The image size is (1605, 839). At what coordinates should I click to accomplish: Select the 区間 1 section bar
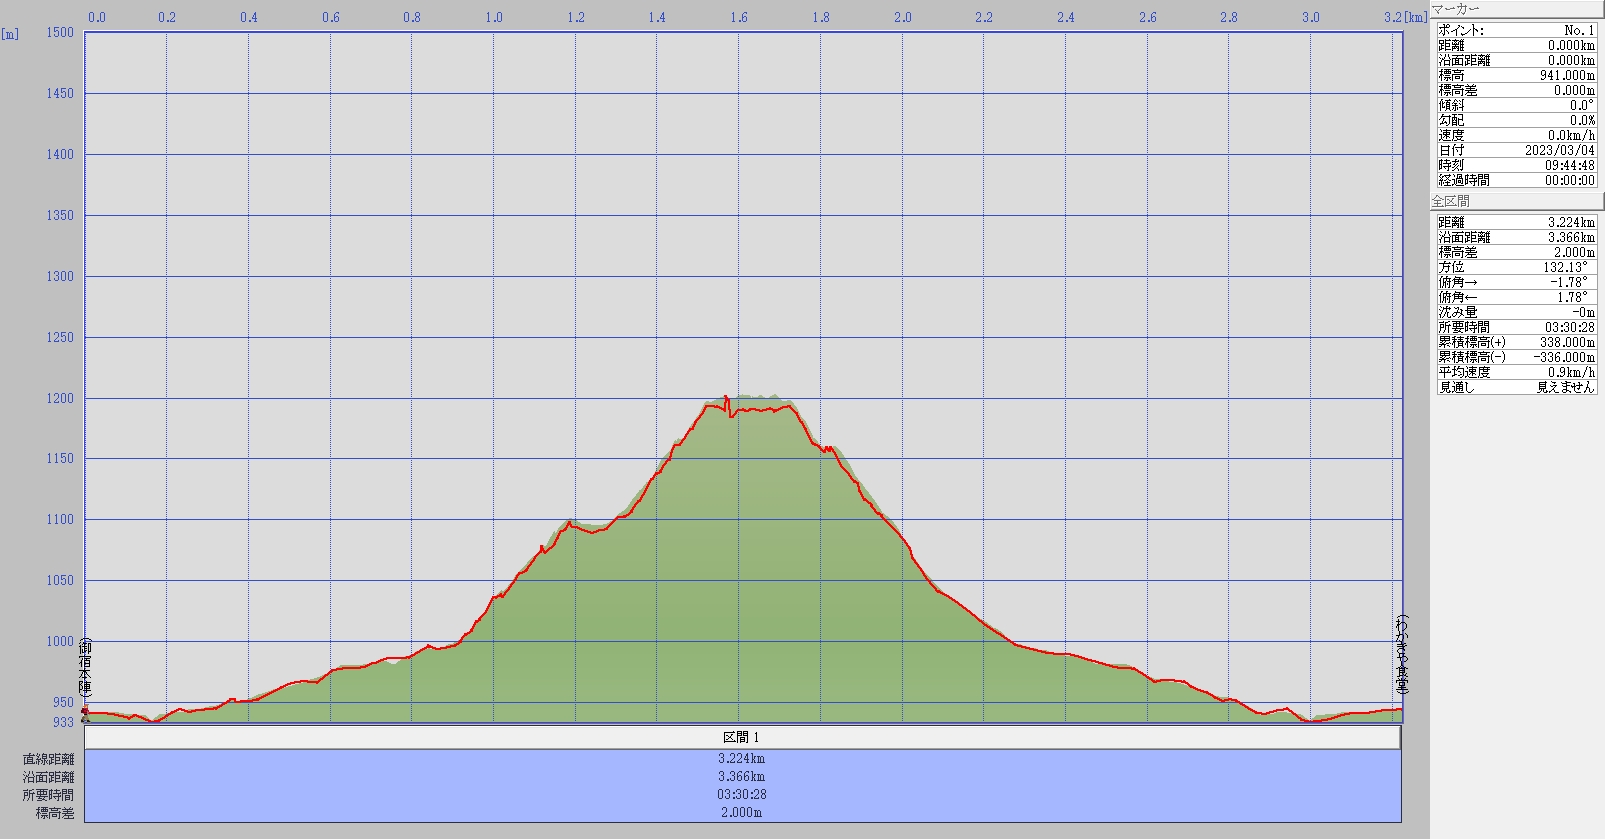[742, 737]
